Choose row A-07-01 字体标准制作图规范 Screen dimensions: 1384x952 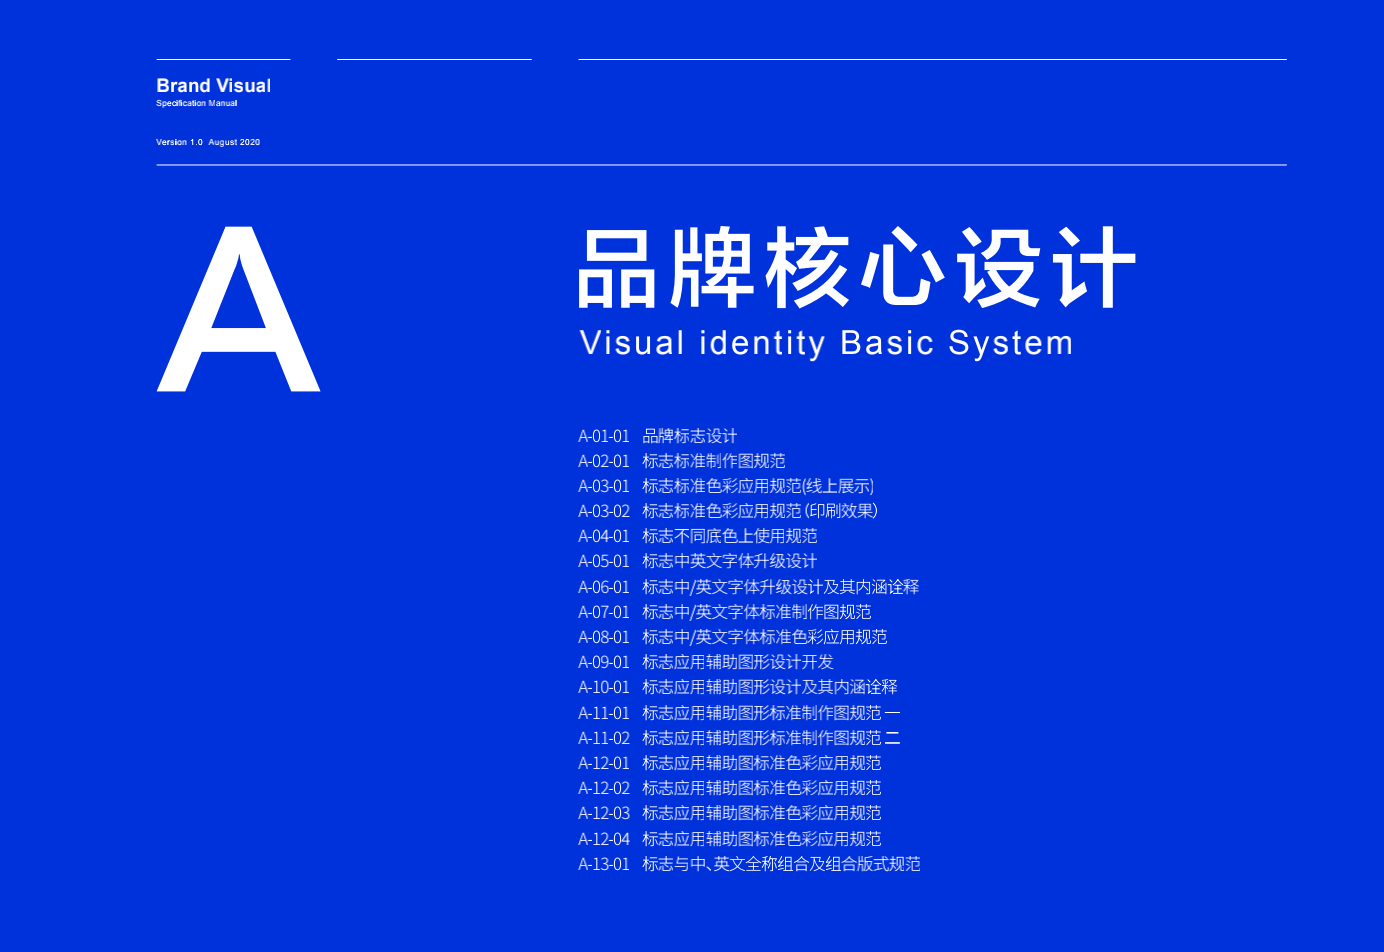pos(725,612)
